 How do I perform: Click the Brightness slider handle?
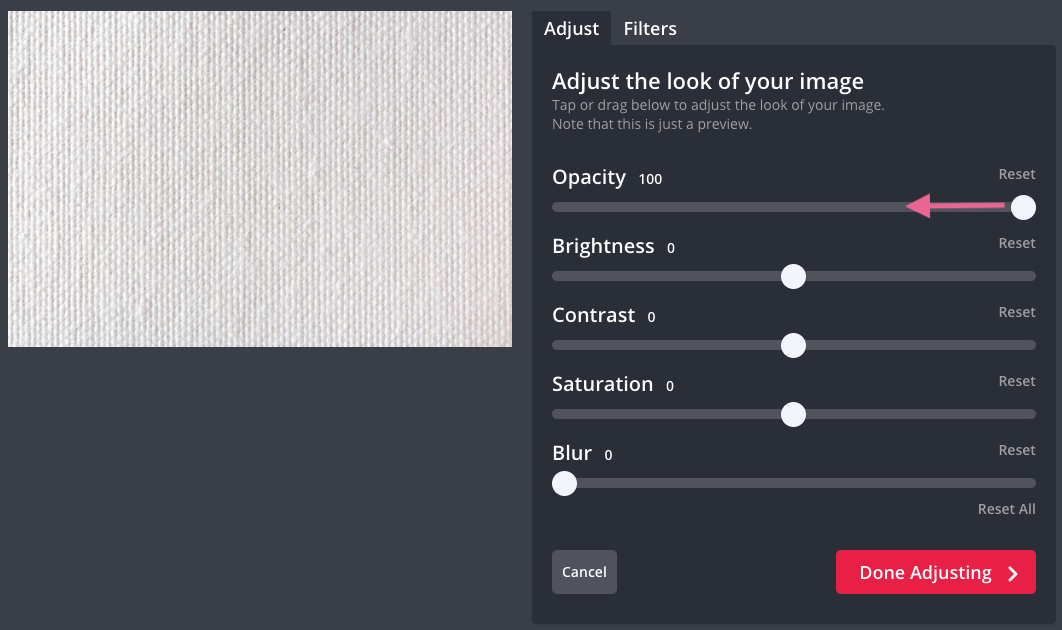(x=793, y=276)
